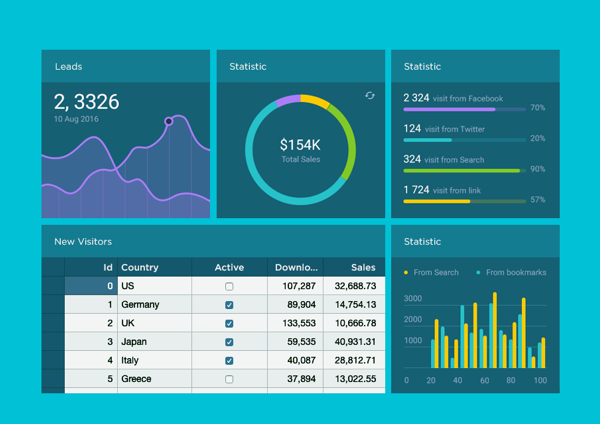The width and height of the screenshot is (600, 424).
Task: Uncheck the Active checkbox for Japan
Action: (x=229, y=342)
